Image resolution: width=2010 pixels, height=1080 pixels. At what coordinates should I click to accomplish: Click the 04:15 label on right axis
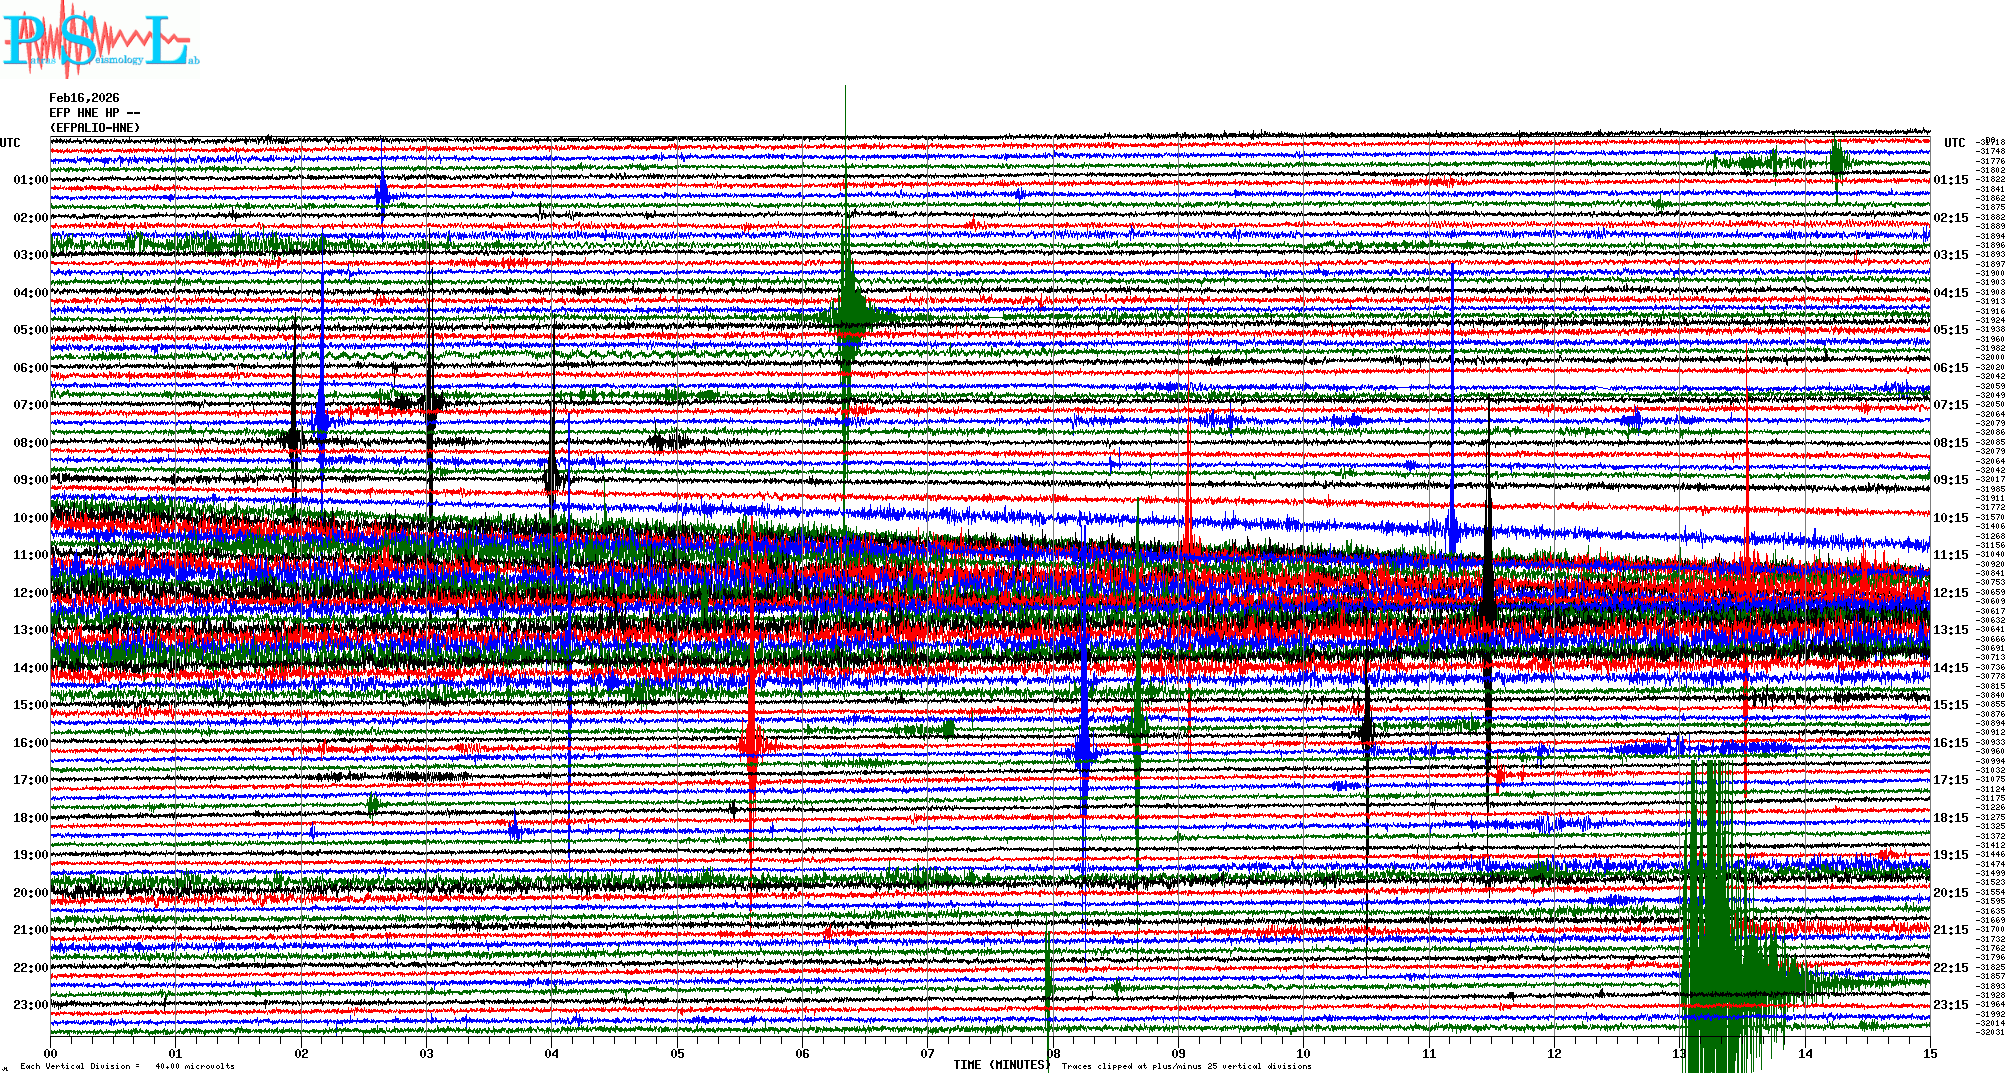pyautogui.click(x=1950, y=293)
